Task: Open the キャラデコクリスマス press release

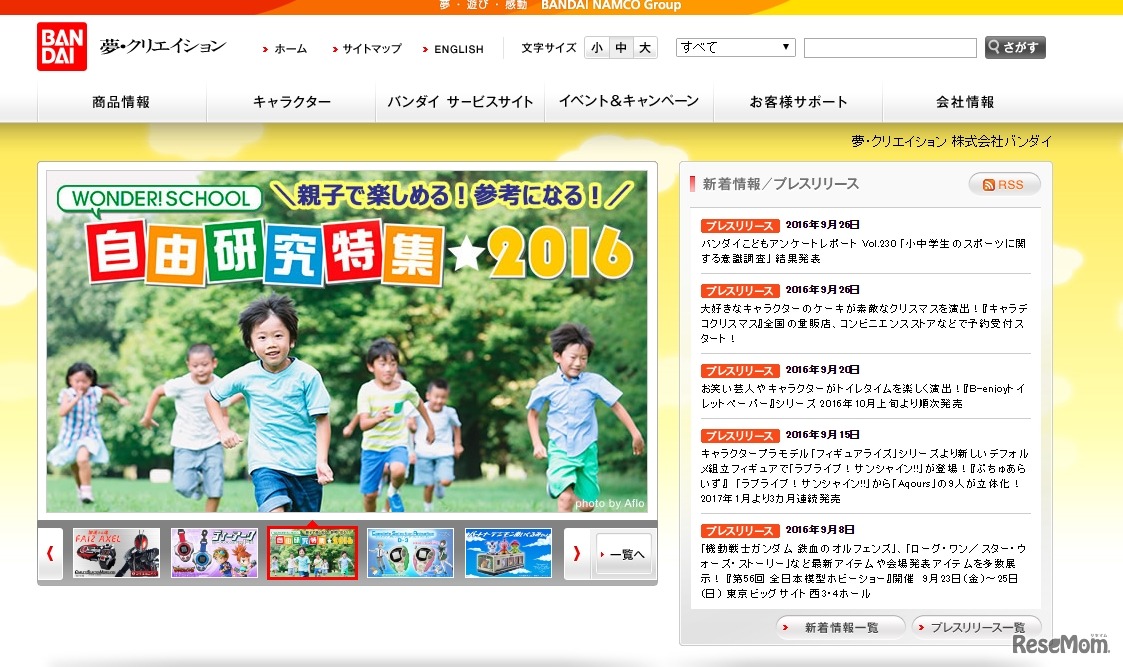Action: coord(863,323)
